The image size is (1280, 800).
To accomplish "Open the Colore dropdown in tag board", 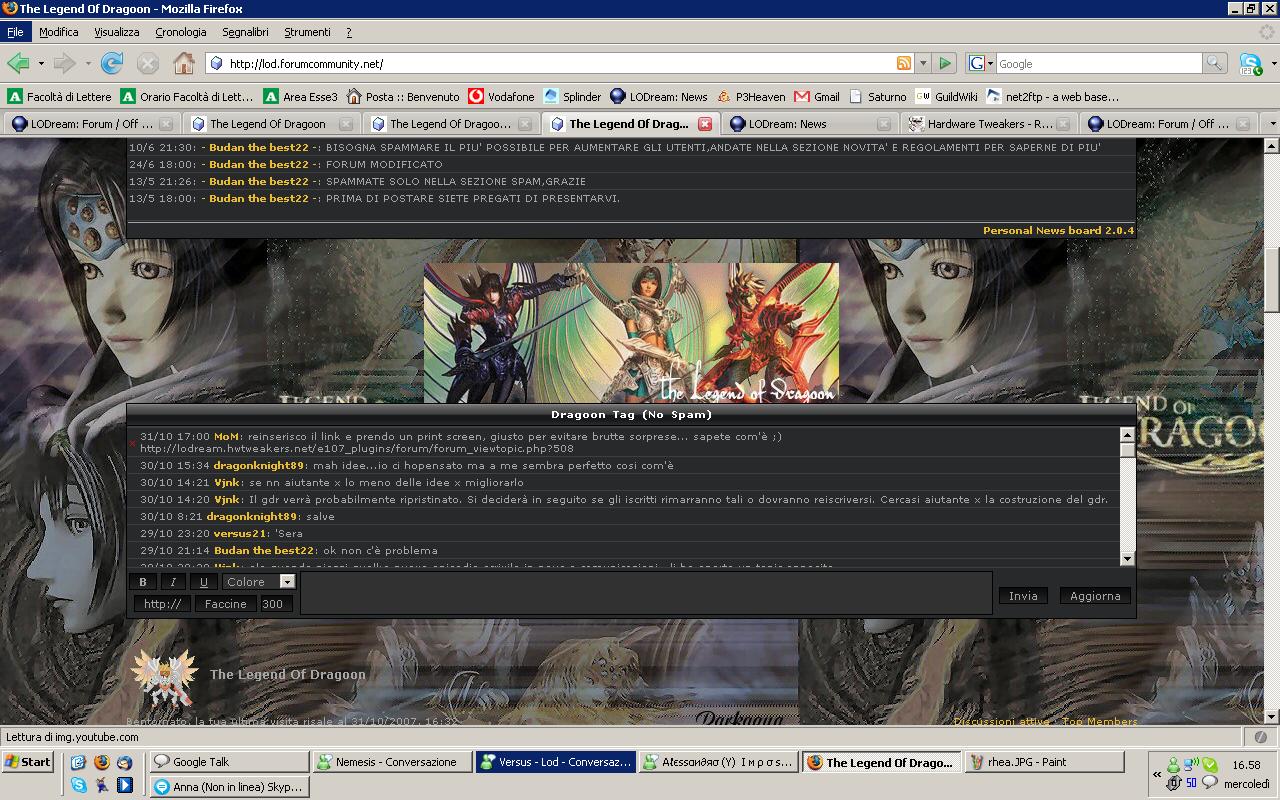I will pos(259,581).
